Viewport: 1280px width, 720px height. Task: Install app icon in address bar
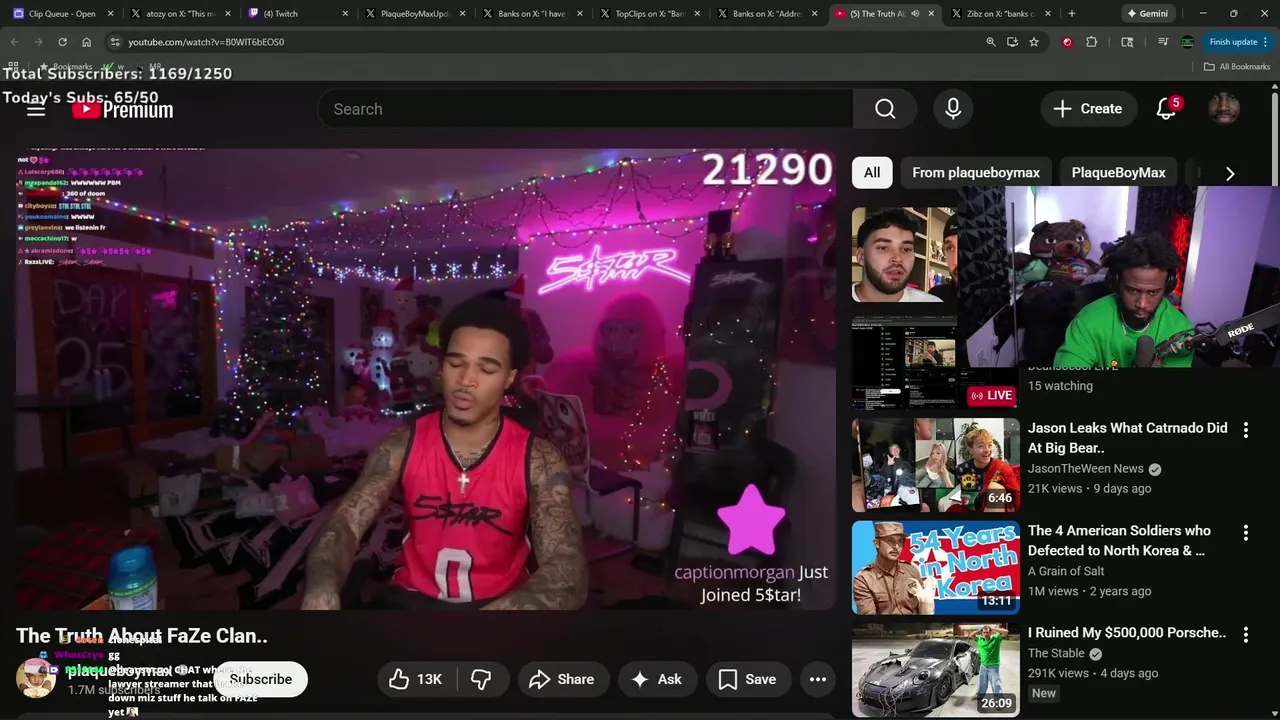coord(1013,42)
